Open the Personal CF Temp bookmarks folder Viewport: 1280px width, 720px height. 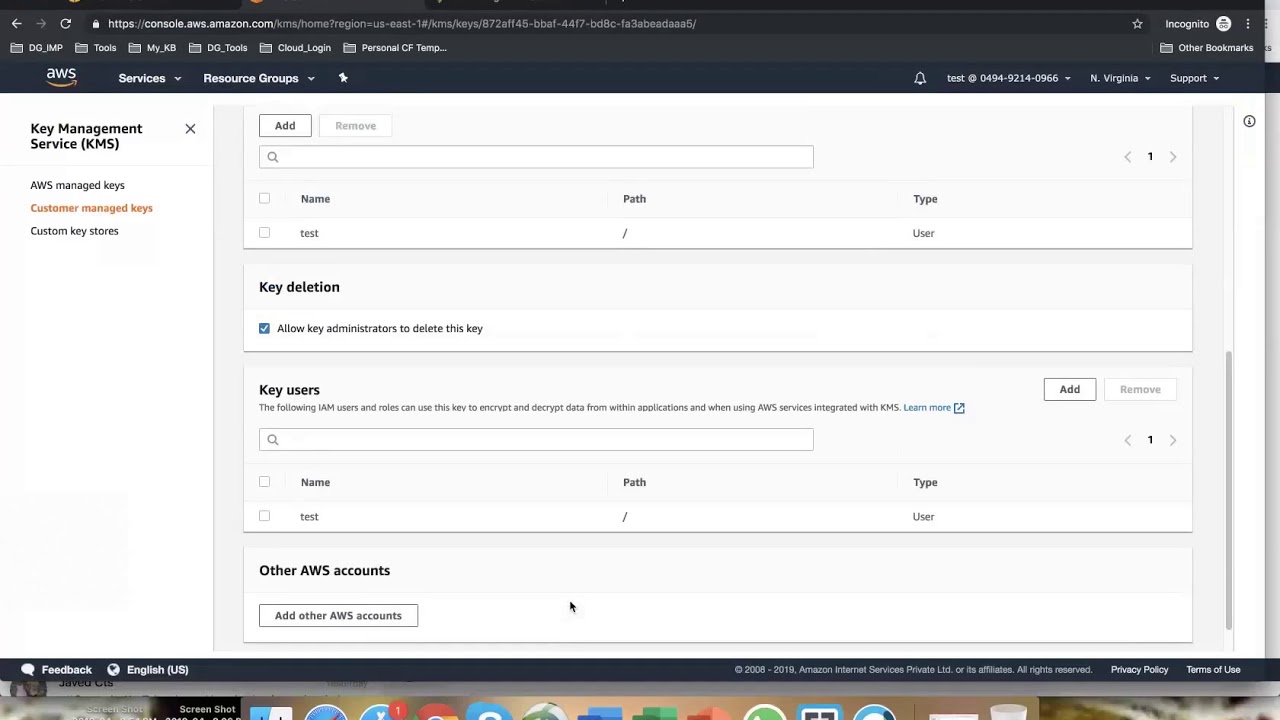395,48
